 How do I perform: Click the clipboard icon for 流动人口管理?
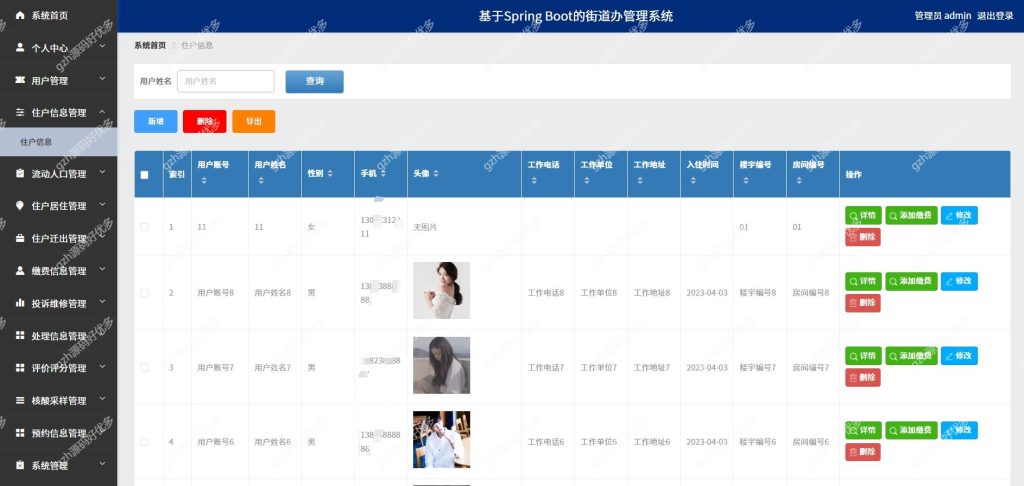click(20, 174)
